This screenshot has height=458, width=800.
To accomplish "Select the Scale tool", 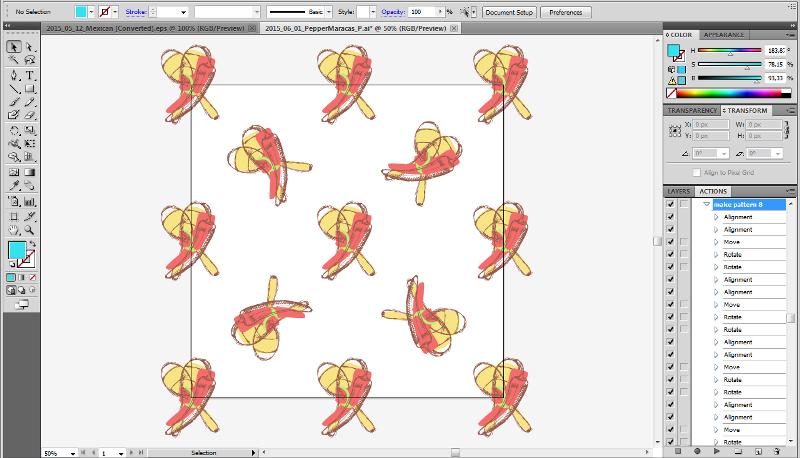I will pos(30,131).
